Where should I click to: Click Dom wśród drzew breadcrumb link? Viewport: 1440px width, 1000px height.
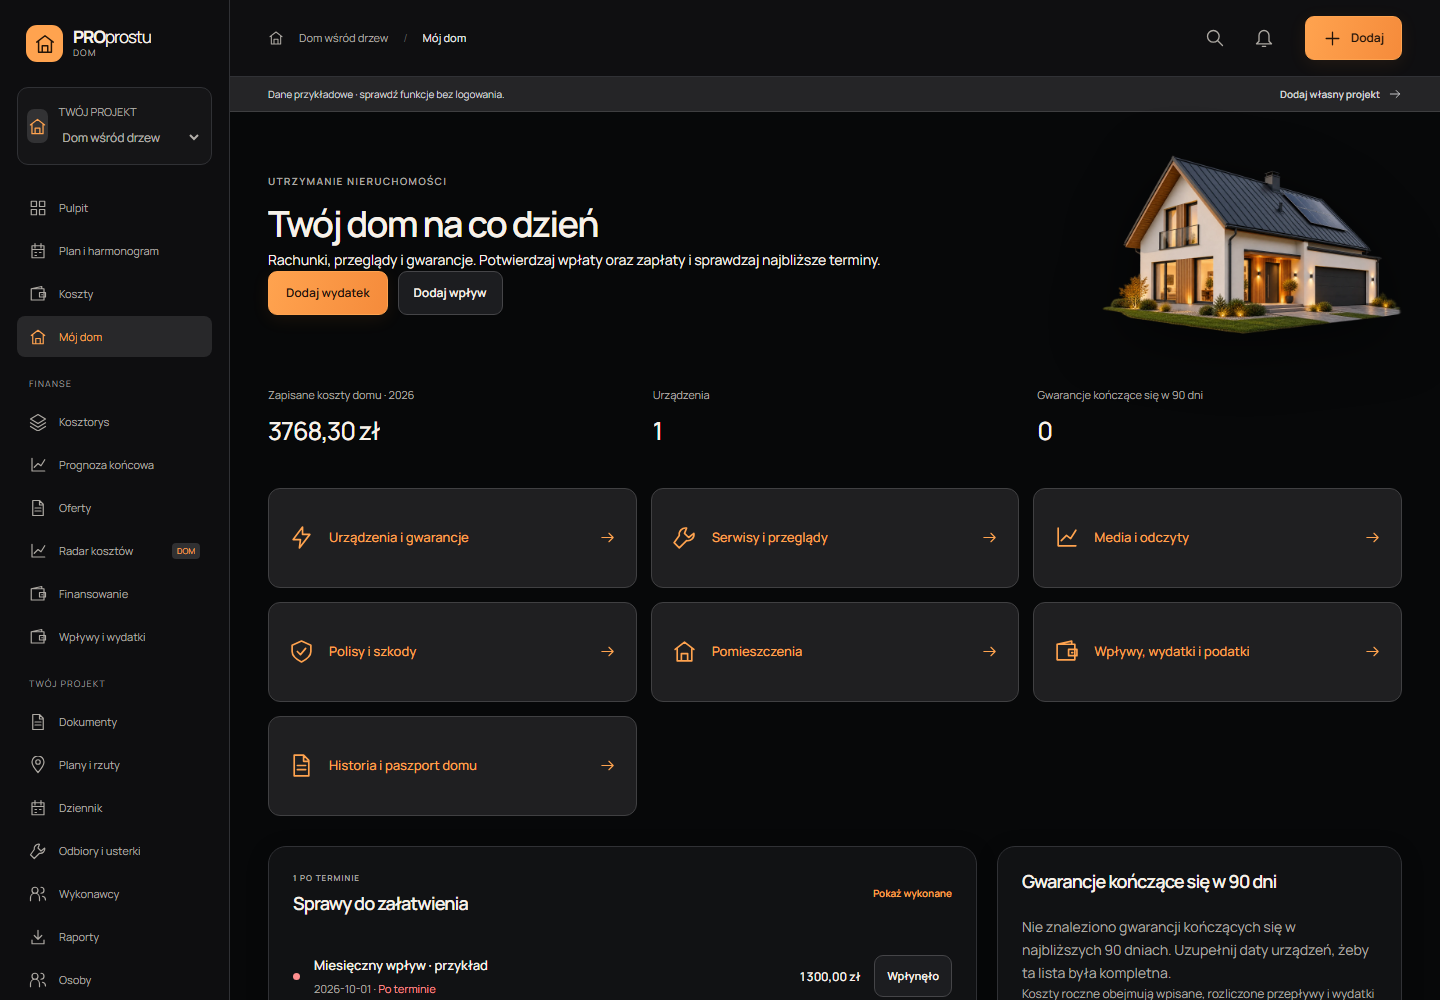click(x=343, y=38)
